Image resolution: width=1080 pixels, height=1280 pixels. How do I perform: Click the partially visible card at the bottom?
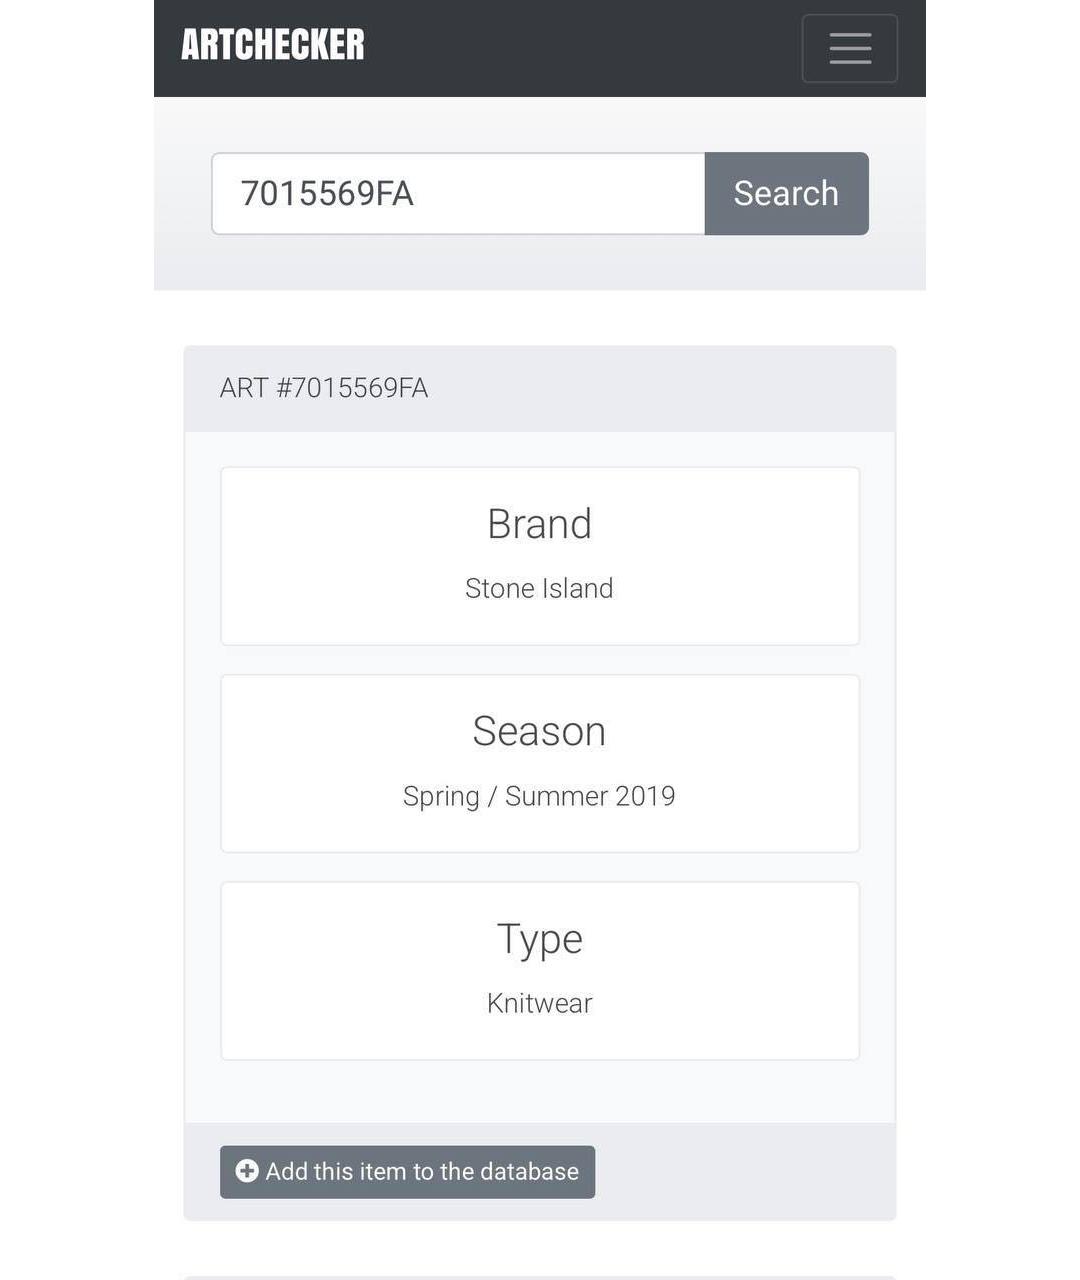click(540, 1277)
